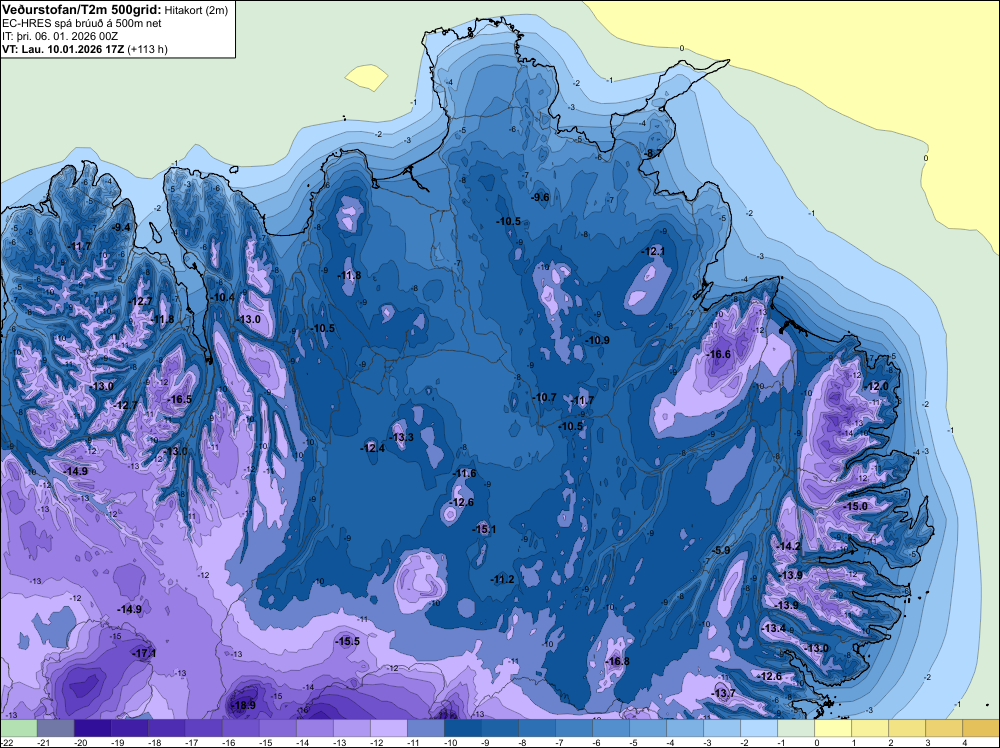The height and width of the screenshot is (748, 1000).
Task: Click the -9.6 temperature value
Action: [541, 197]
